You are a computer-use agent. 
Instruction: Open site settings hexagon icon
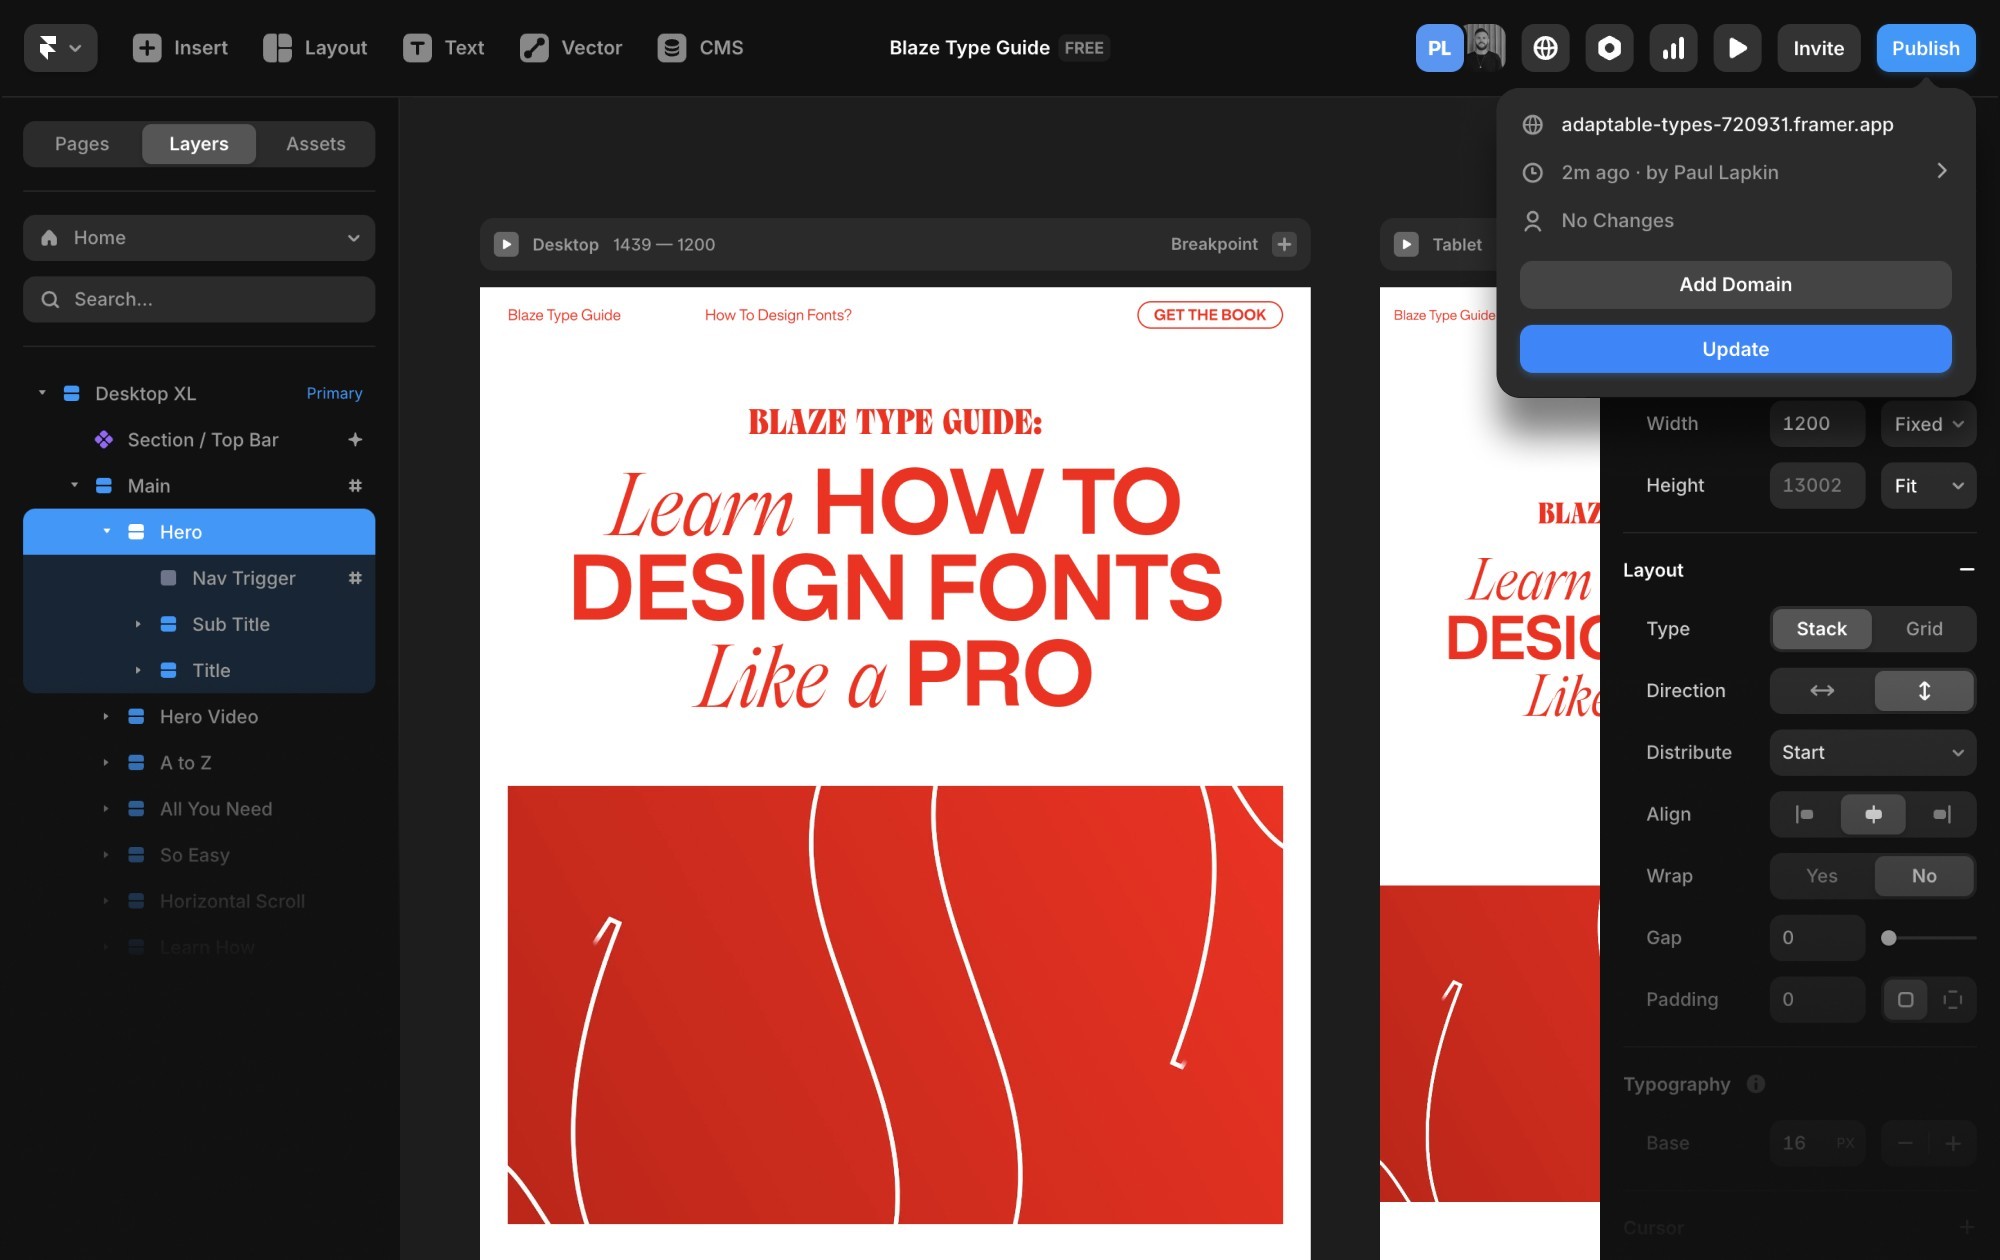[x=1609, y=48]
